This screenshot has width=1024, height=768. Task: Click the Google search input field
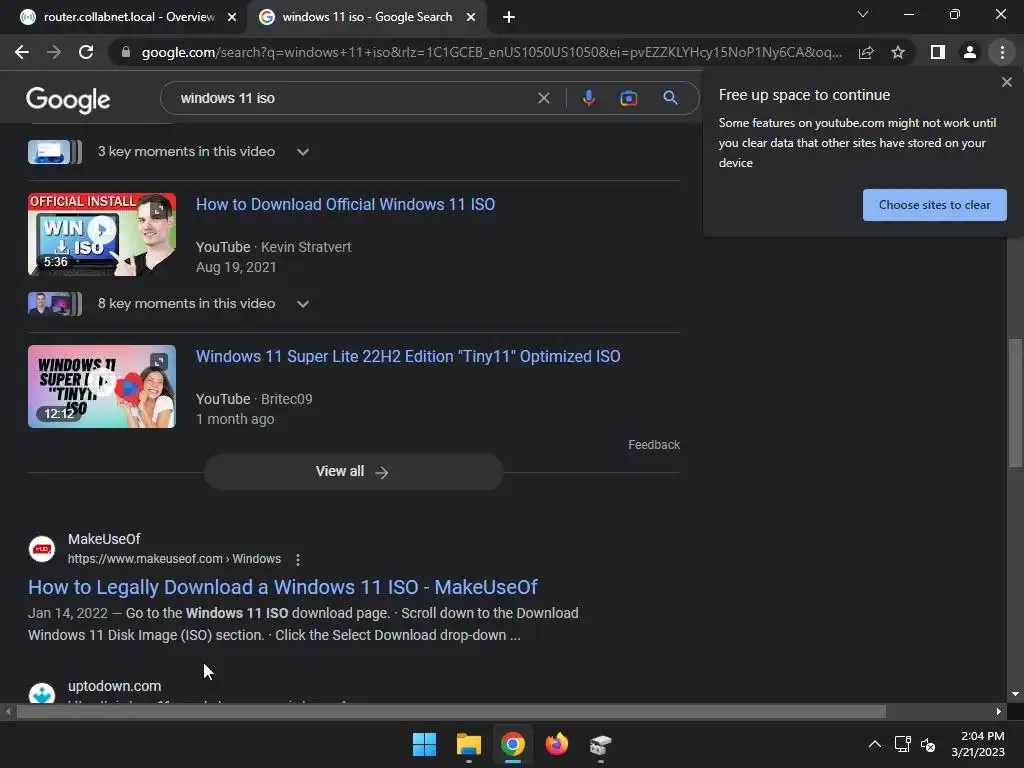353,98
